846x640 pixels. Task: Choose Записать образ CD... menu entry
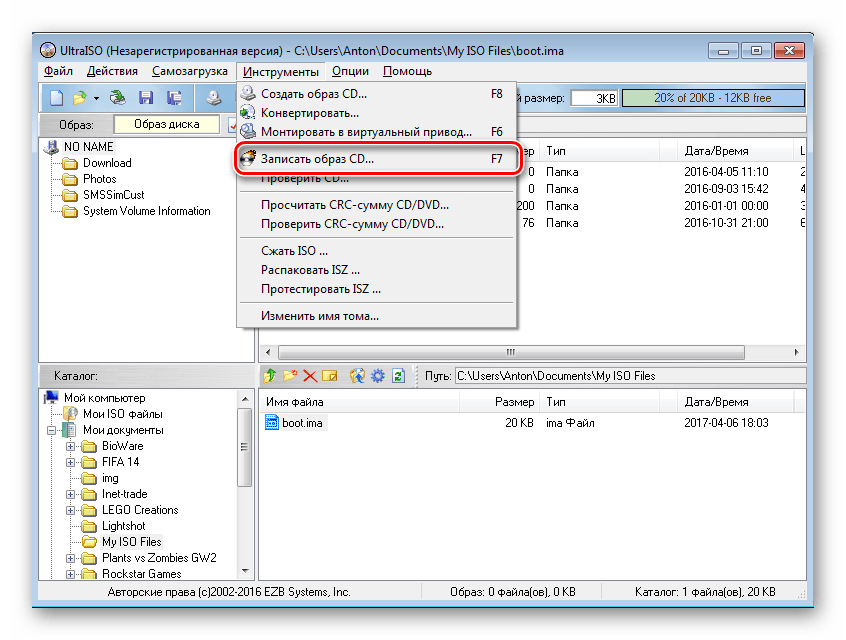click(x=377, y=159)
